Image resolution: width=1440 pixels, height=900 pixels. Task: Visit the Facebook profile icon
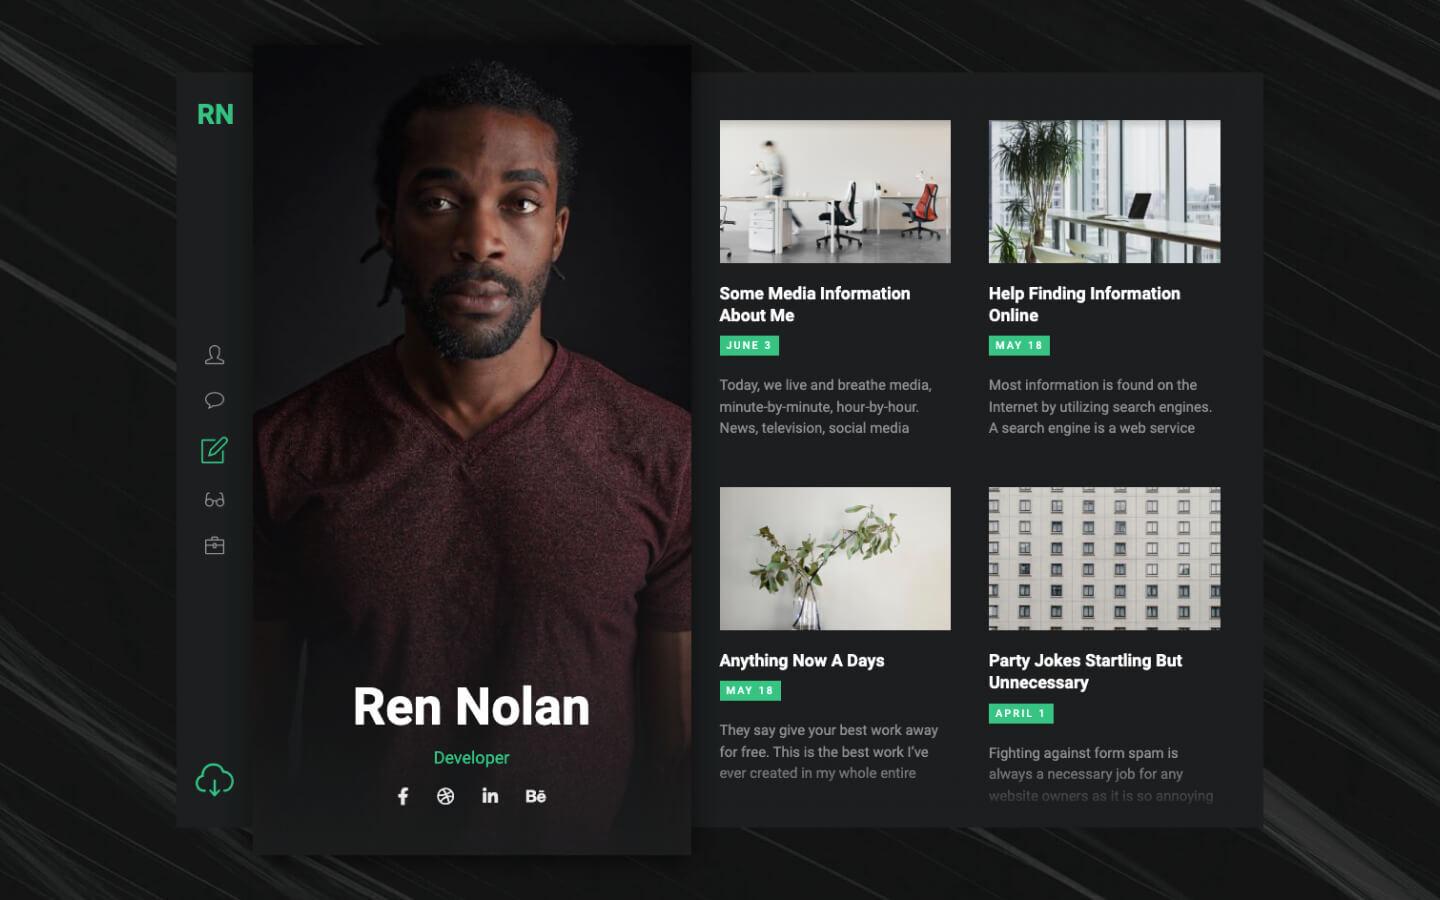tap(403, 796)
